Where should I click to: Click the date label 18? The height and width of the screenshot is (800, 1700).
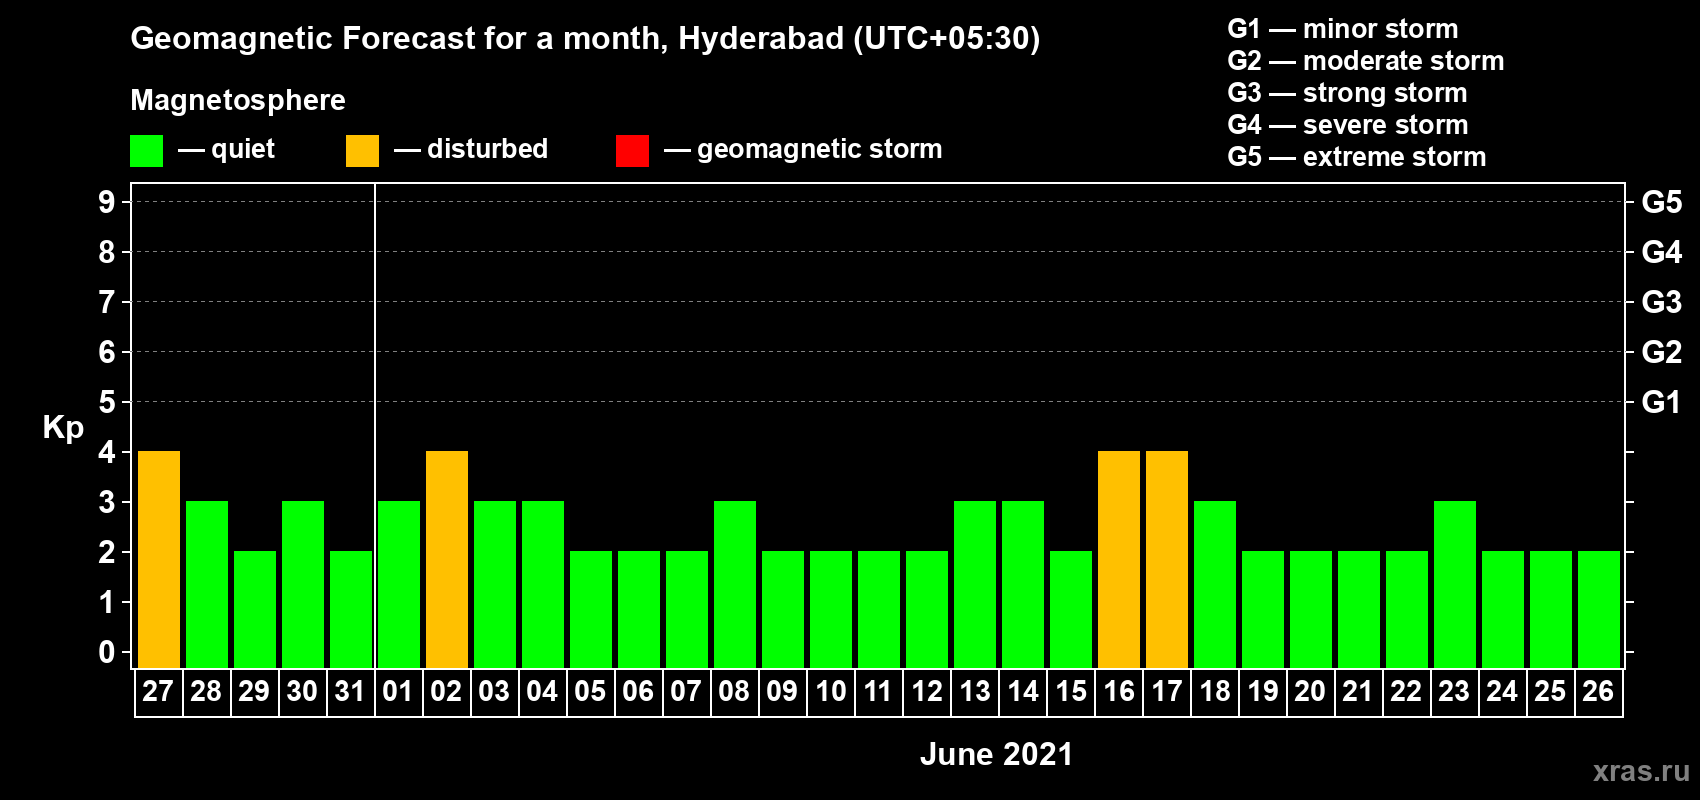1215,692
